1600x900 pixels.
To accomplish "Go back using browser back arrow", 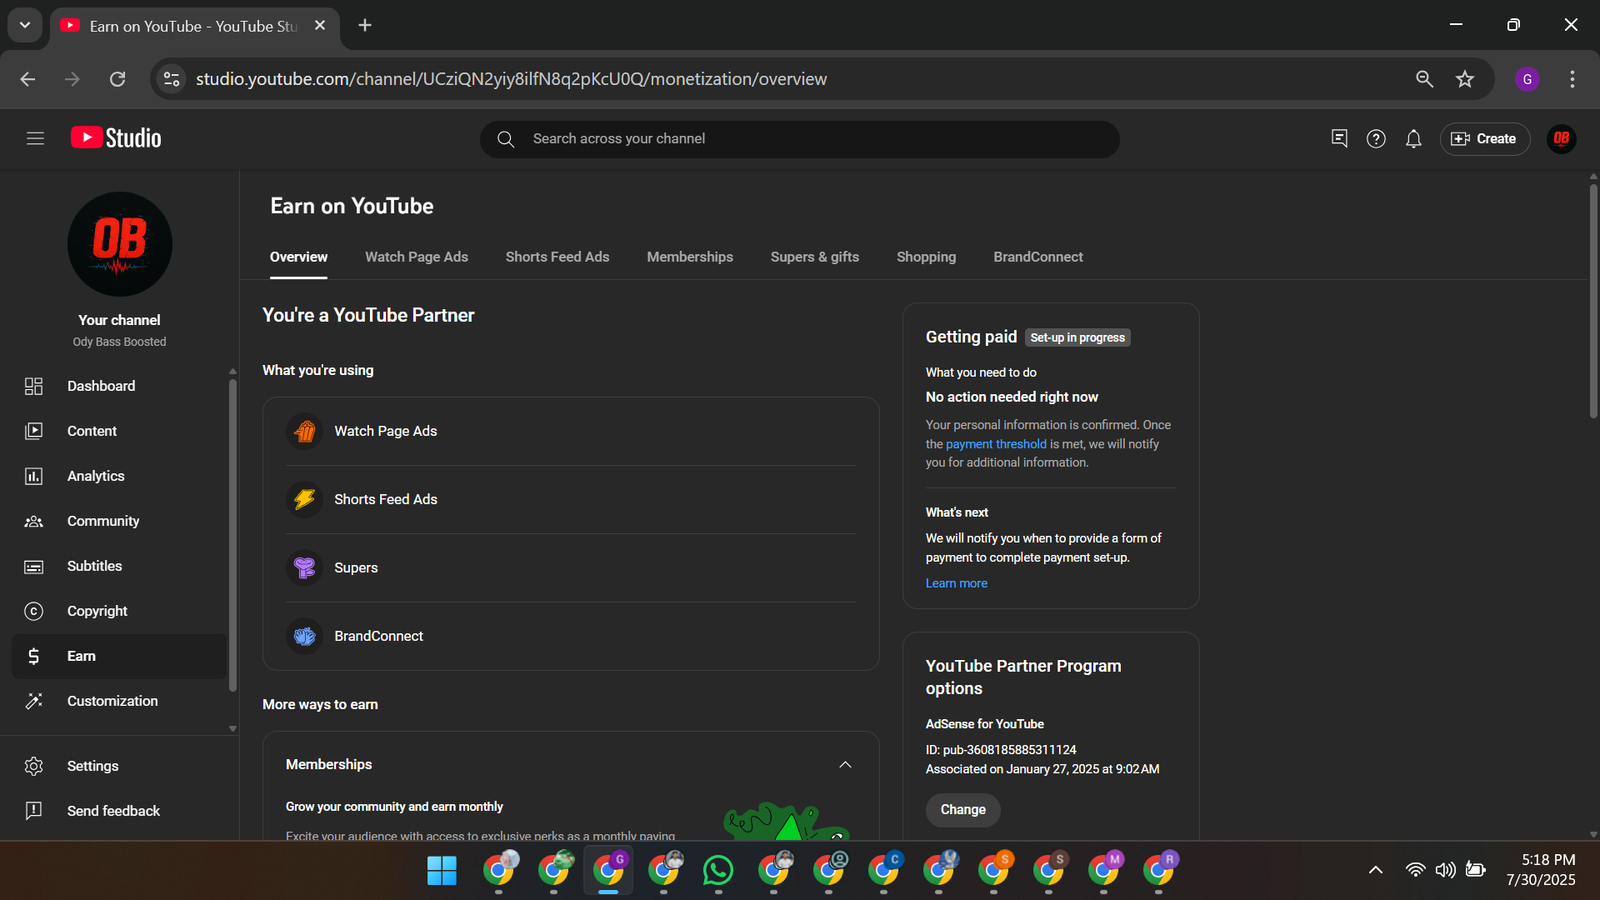I will 28,79.
